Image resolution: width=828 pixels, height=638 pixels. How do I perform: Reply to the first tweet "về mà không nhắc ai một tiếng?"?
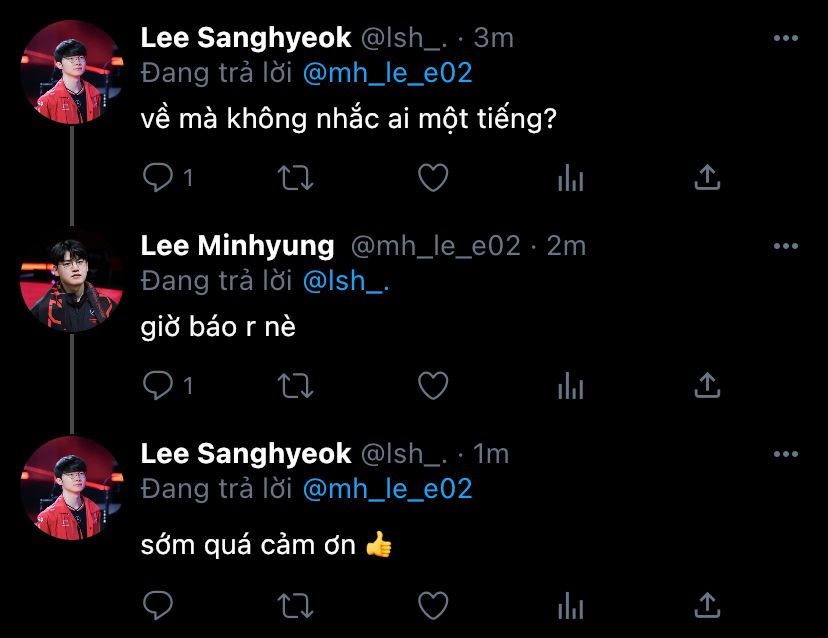(158, 178)
